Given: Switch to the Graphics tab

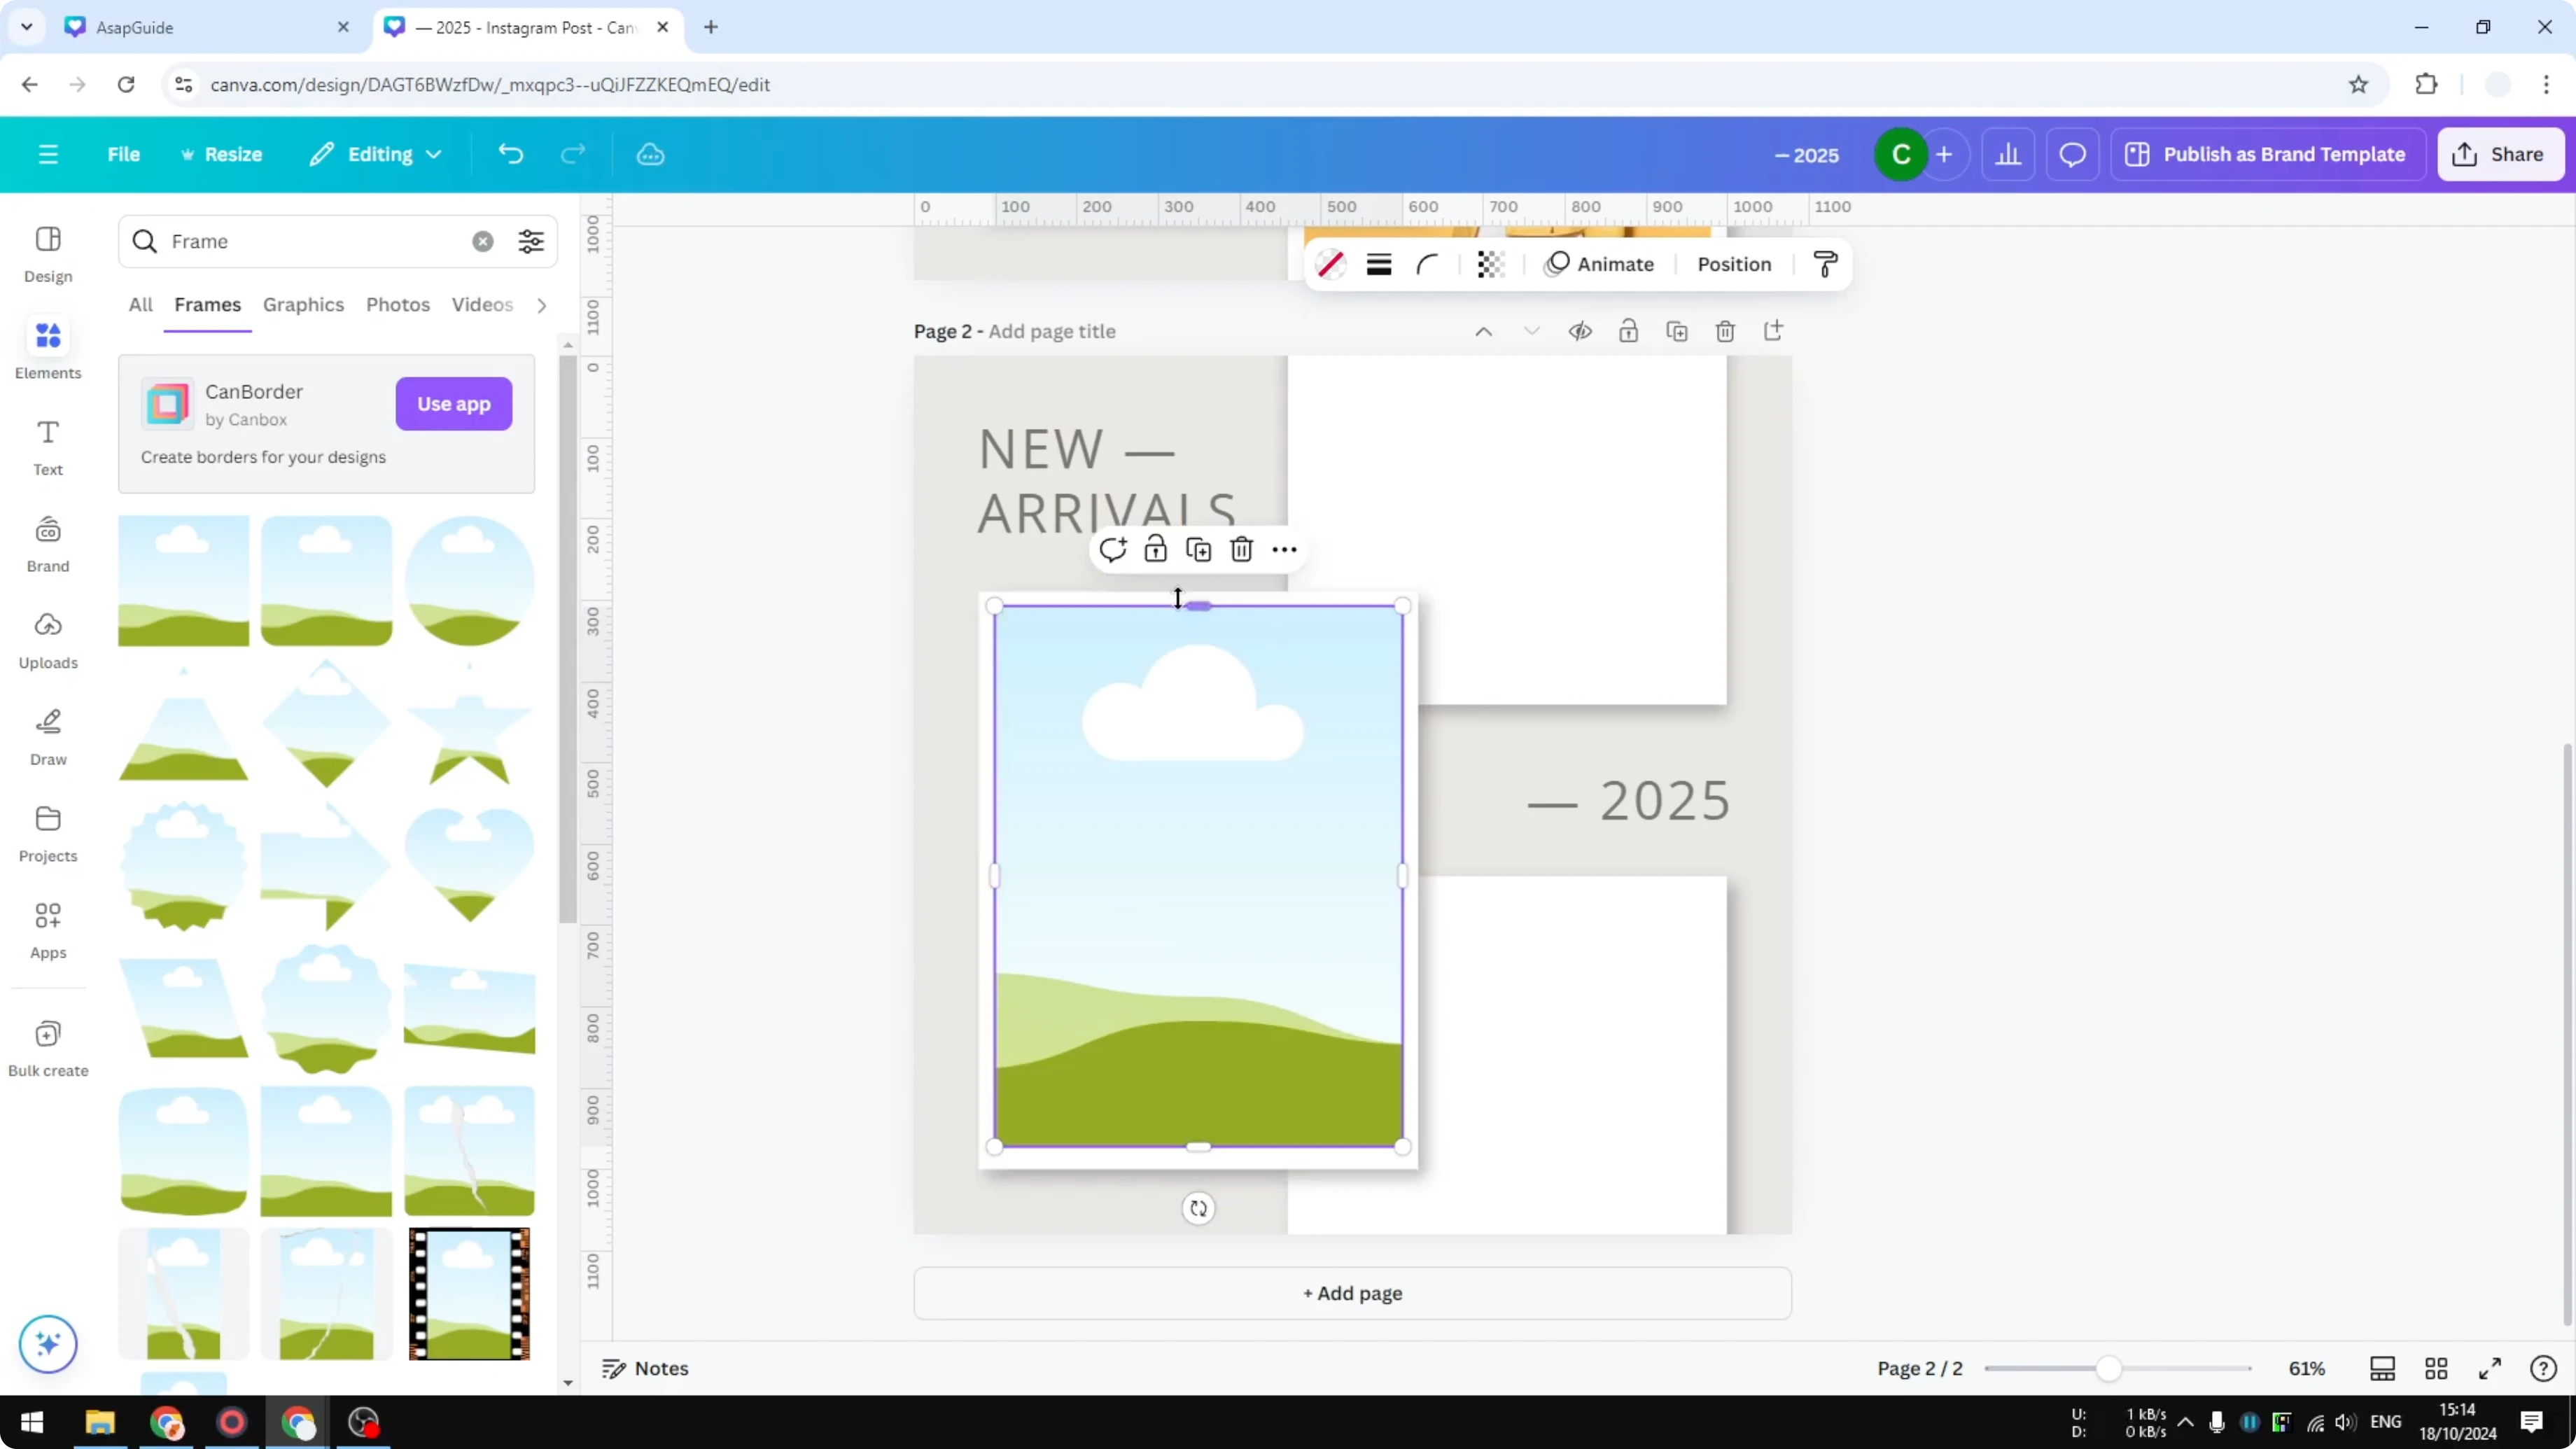Looking at the screenshot, I should 303,305.
